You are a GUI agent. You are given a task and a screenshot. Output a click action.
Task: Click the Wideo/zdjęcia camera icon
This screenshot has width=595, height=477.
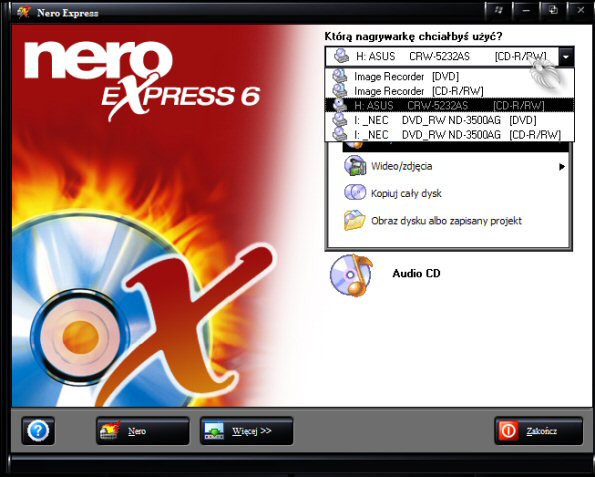[x=355, y=166]
